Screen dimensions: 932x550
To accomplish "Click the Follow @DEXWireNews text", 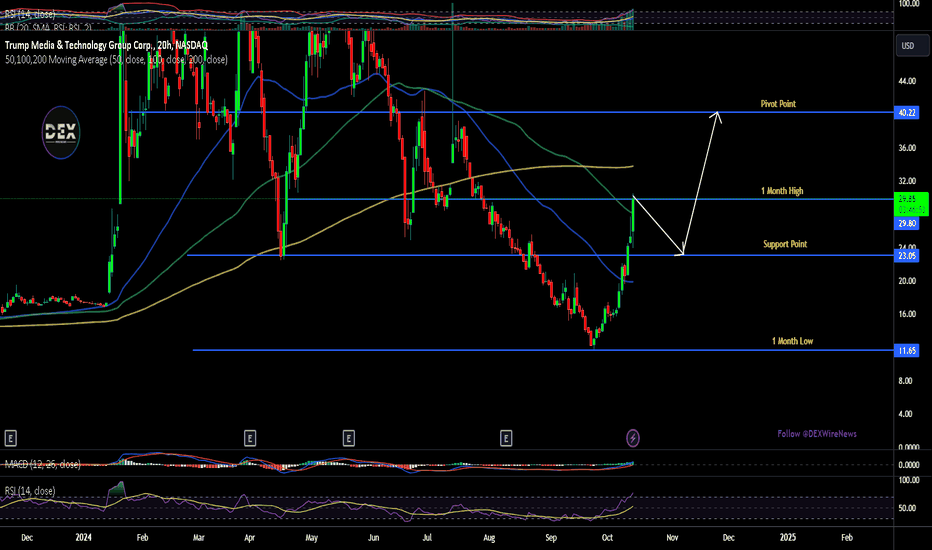I will click(x=817, y=433).
